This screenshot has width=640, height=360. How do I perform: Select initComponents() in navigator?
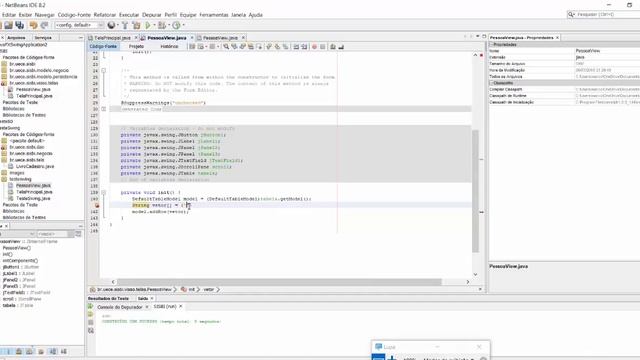pos(20,260)
